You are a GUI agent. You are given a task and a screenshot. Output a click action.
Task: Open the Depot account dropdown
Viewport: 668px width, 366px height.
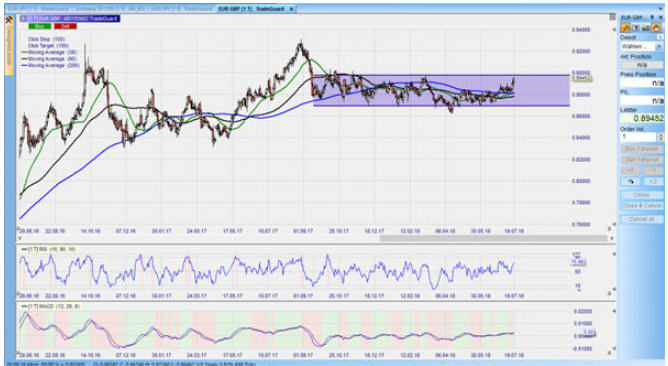(x=659, y=46)
